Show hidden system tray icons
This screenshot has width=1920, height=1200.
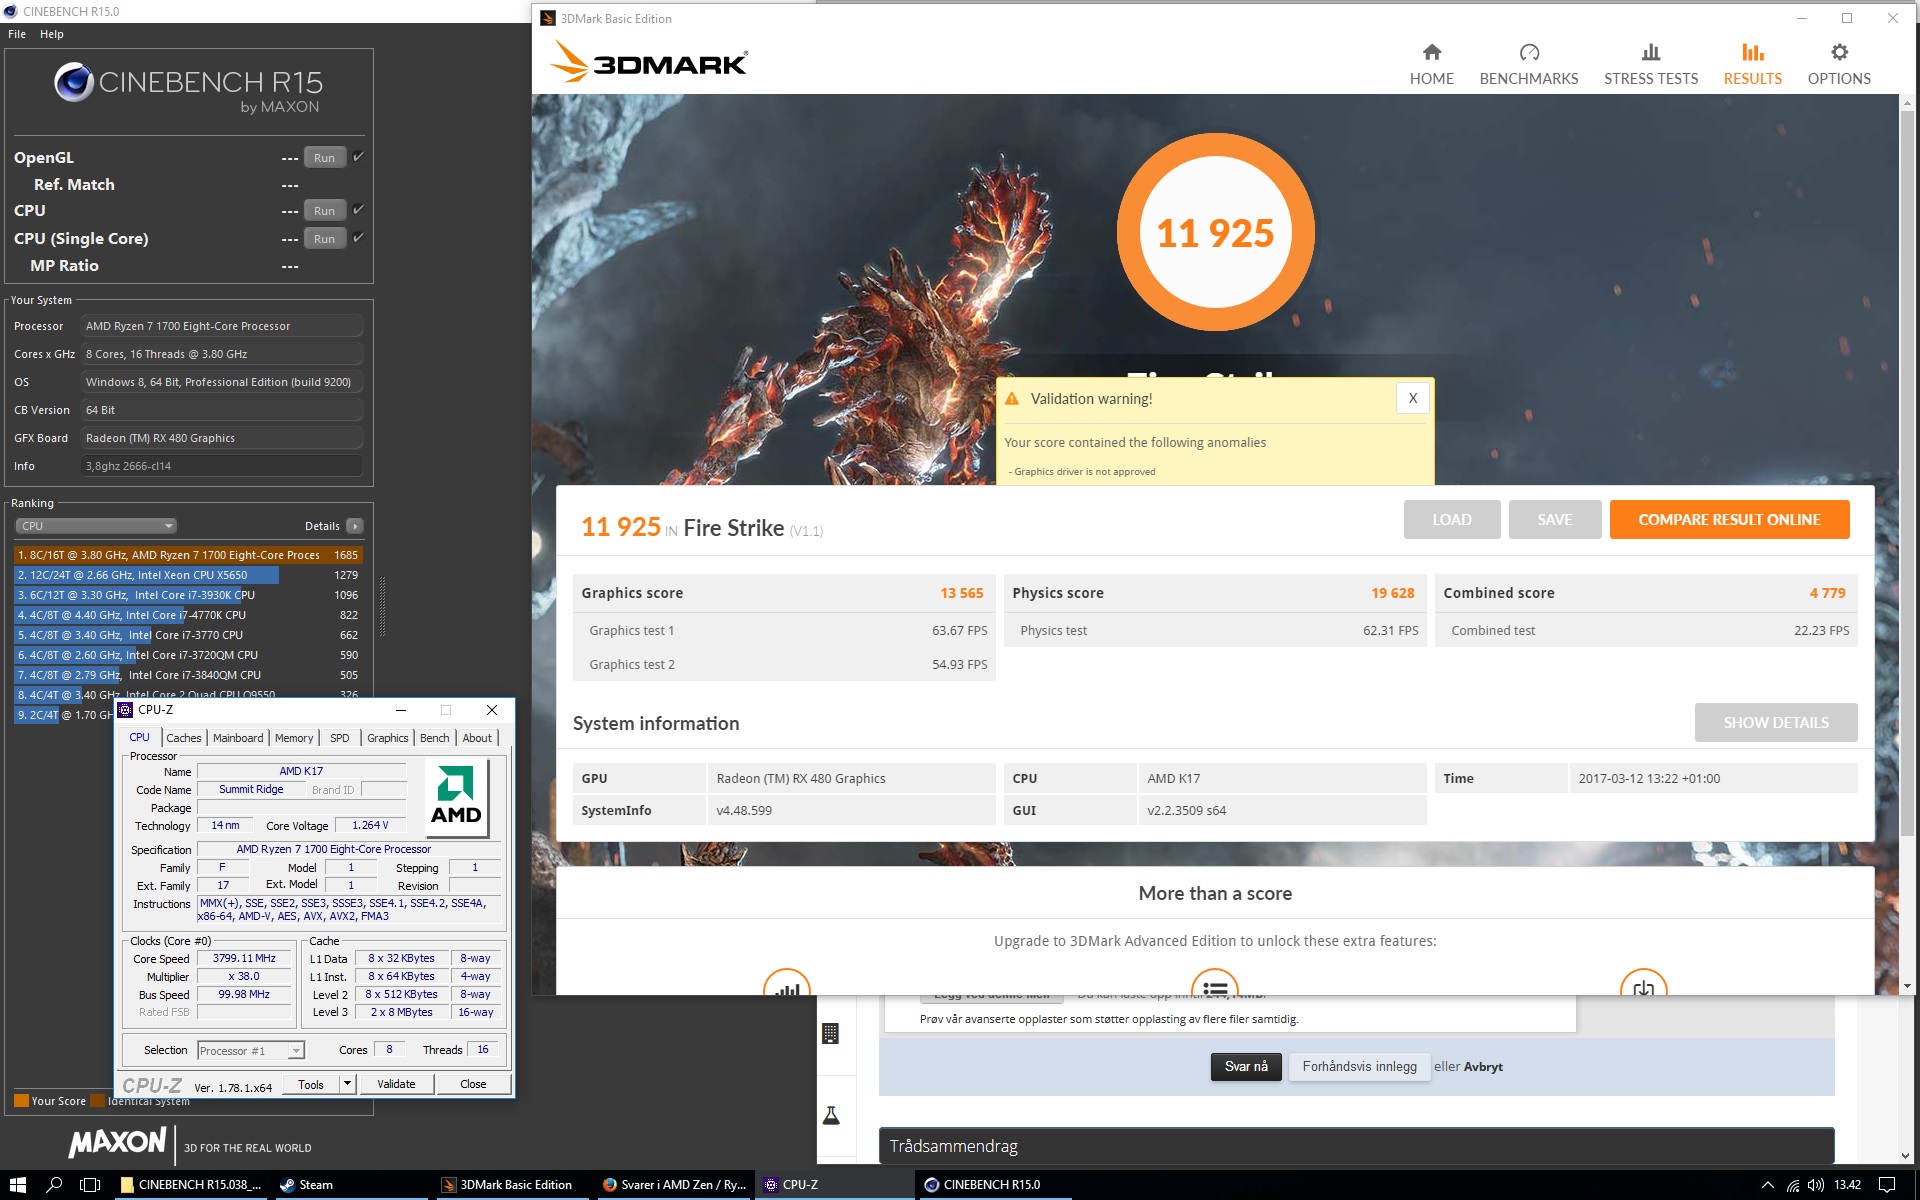[x=1767, y=1185]
